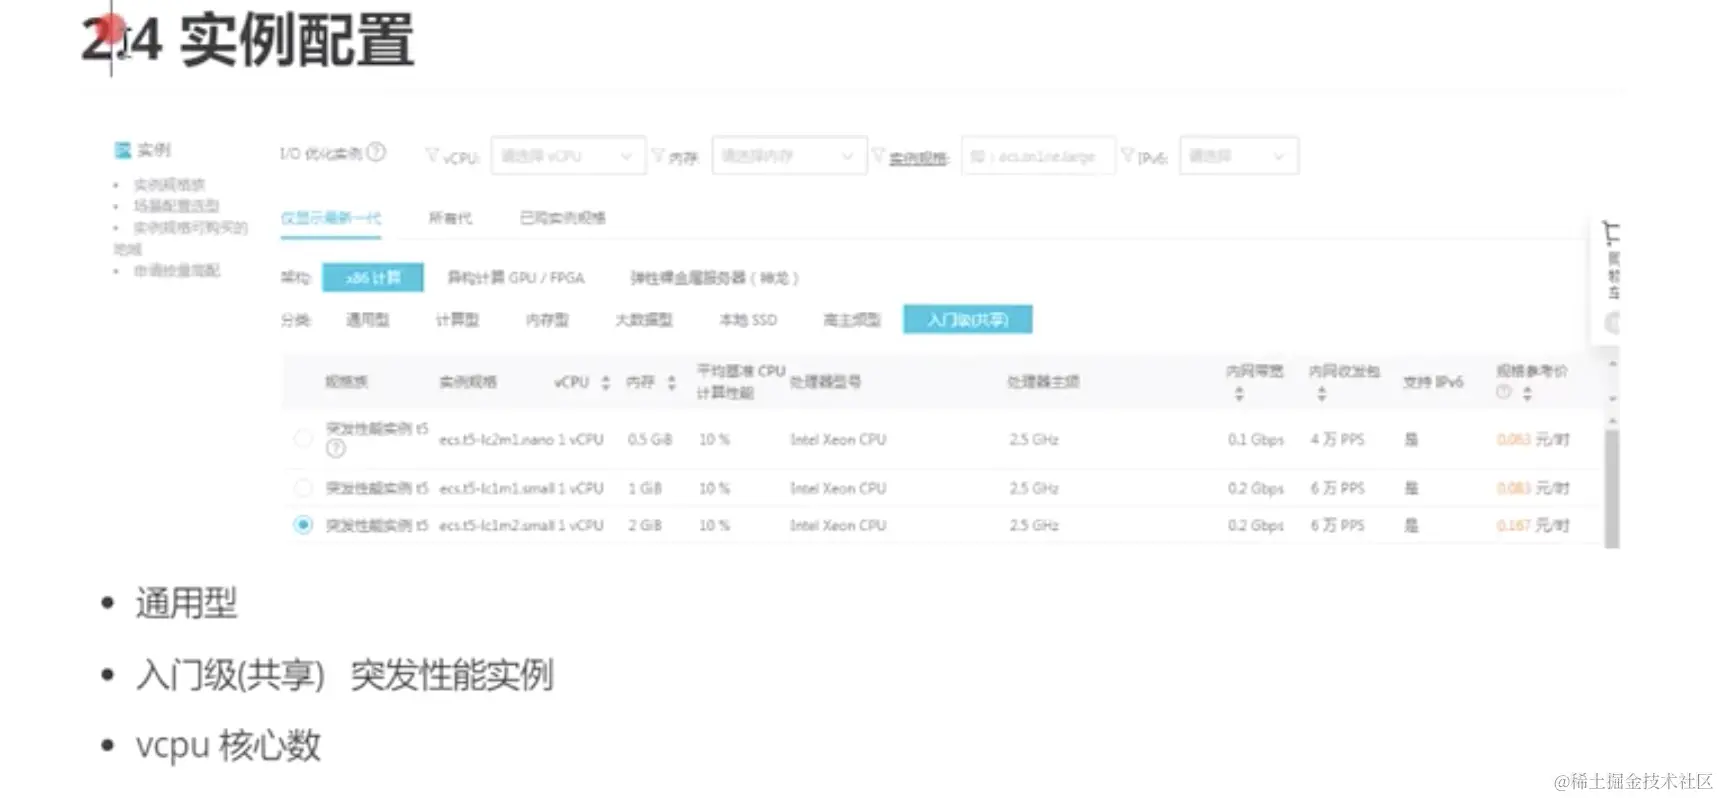Select 异构计算 GPU / FPGA architecture
The image size is (1720, 798).
click(515, 277)
